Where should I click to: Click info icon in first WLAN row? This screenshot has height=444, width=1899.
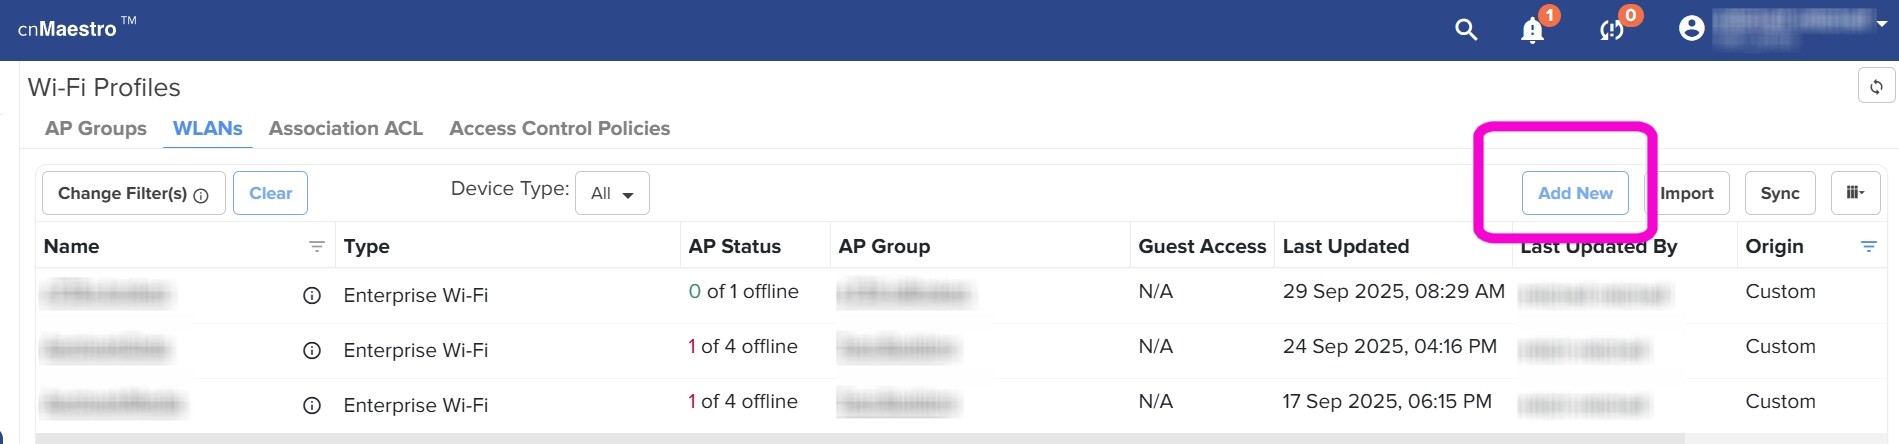[312, 296]
